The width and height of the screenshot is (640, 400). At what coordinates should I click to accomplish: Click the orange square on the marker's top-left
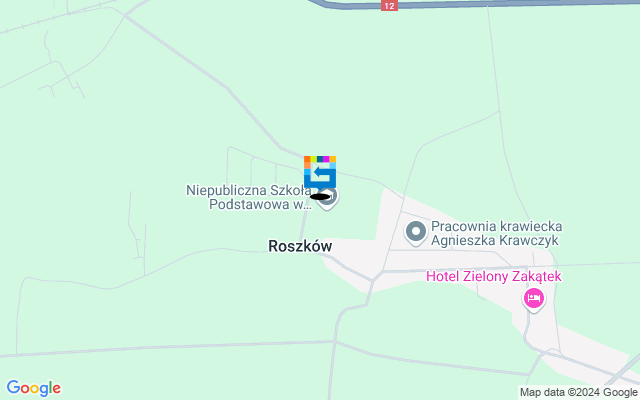coord(307,159)
